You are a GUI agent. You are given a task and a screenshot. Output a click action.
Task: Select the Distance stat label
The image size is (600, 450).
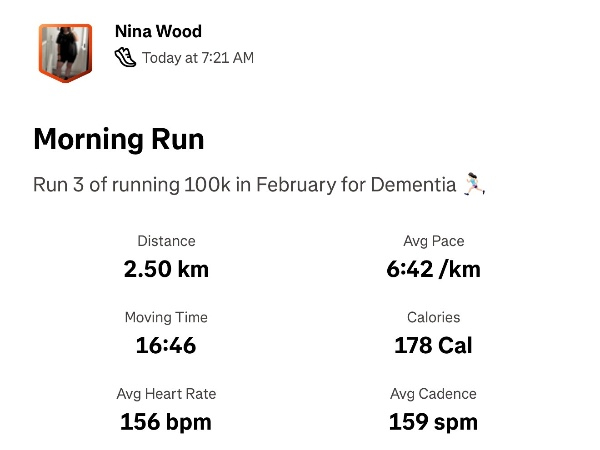(x=166, y=241)
